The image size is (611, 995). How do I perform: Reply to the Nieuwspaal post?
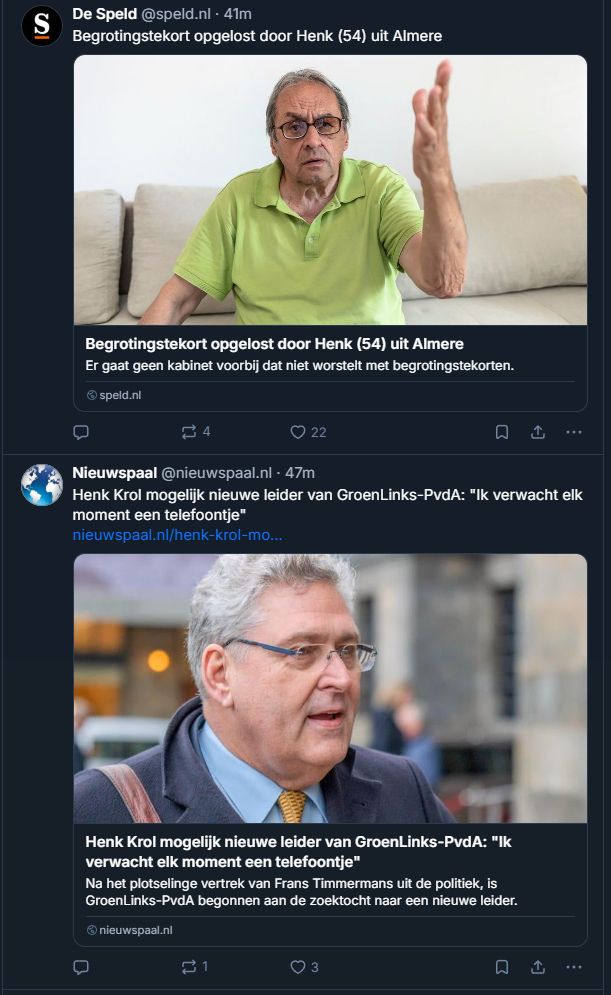tap(81, 967)
